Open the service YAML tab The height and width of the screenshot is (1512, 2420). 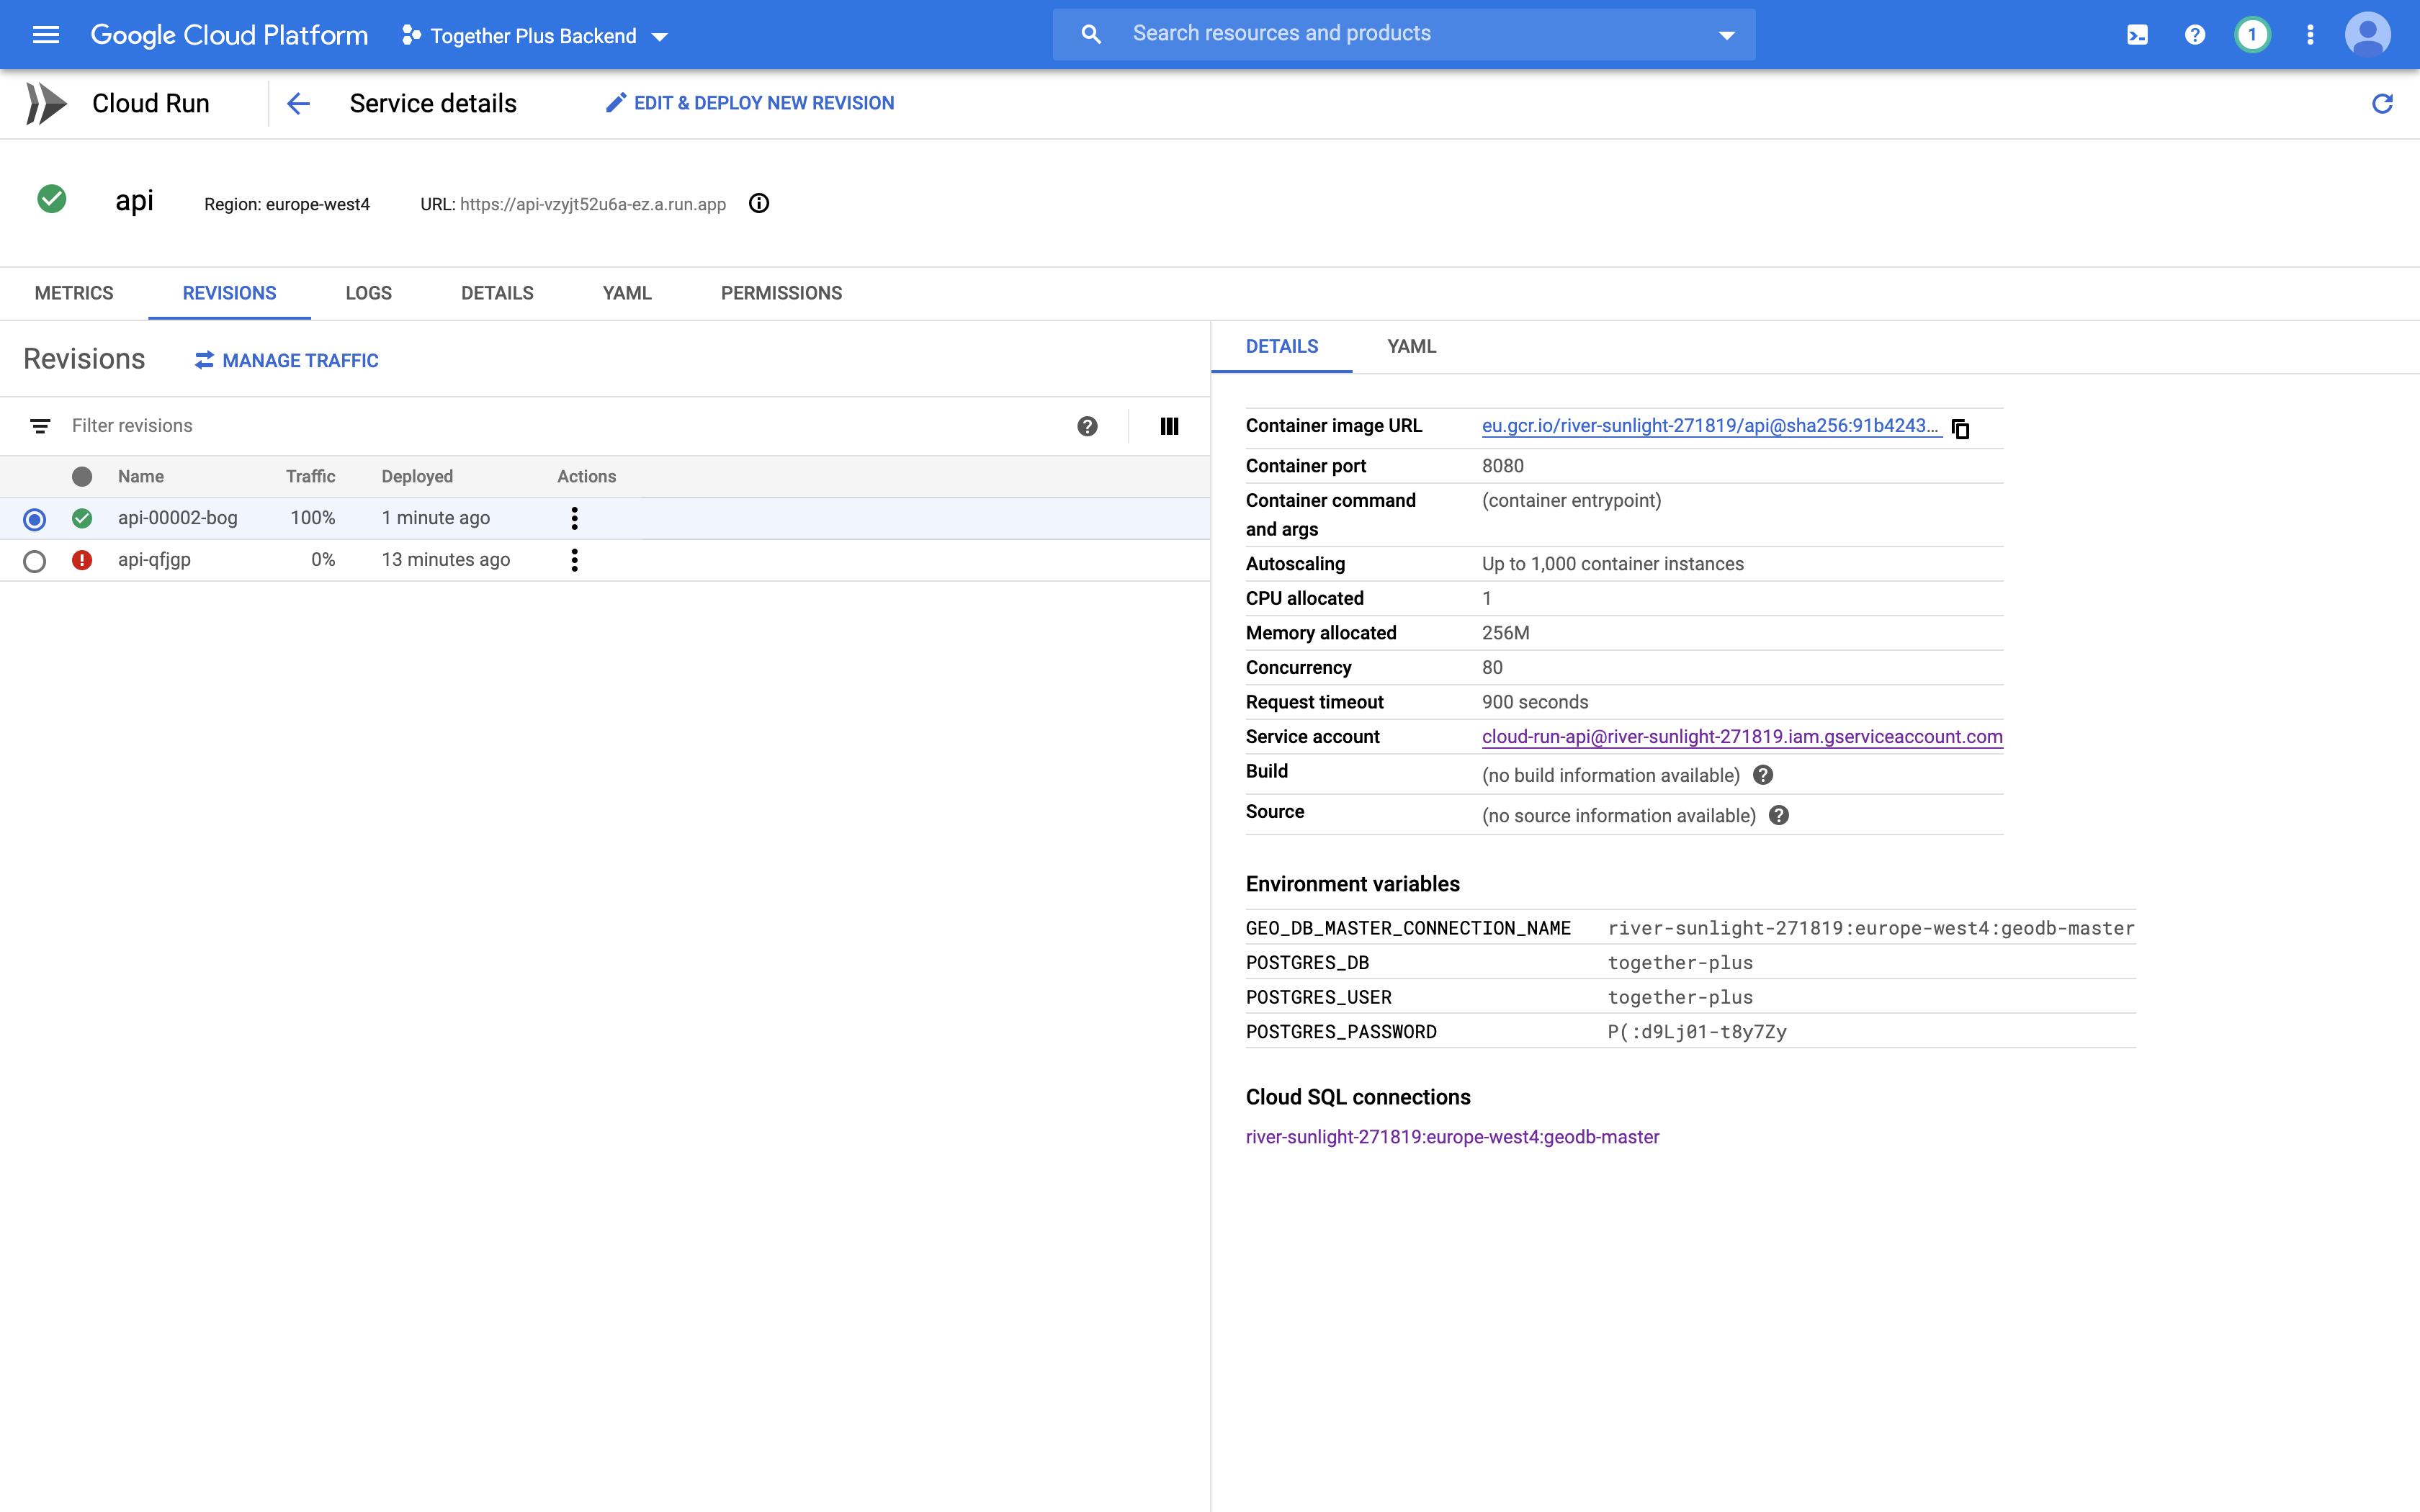coord(627,293)
